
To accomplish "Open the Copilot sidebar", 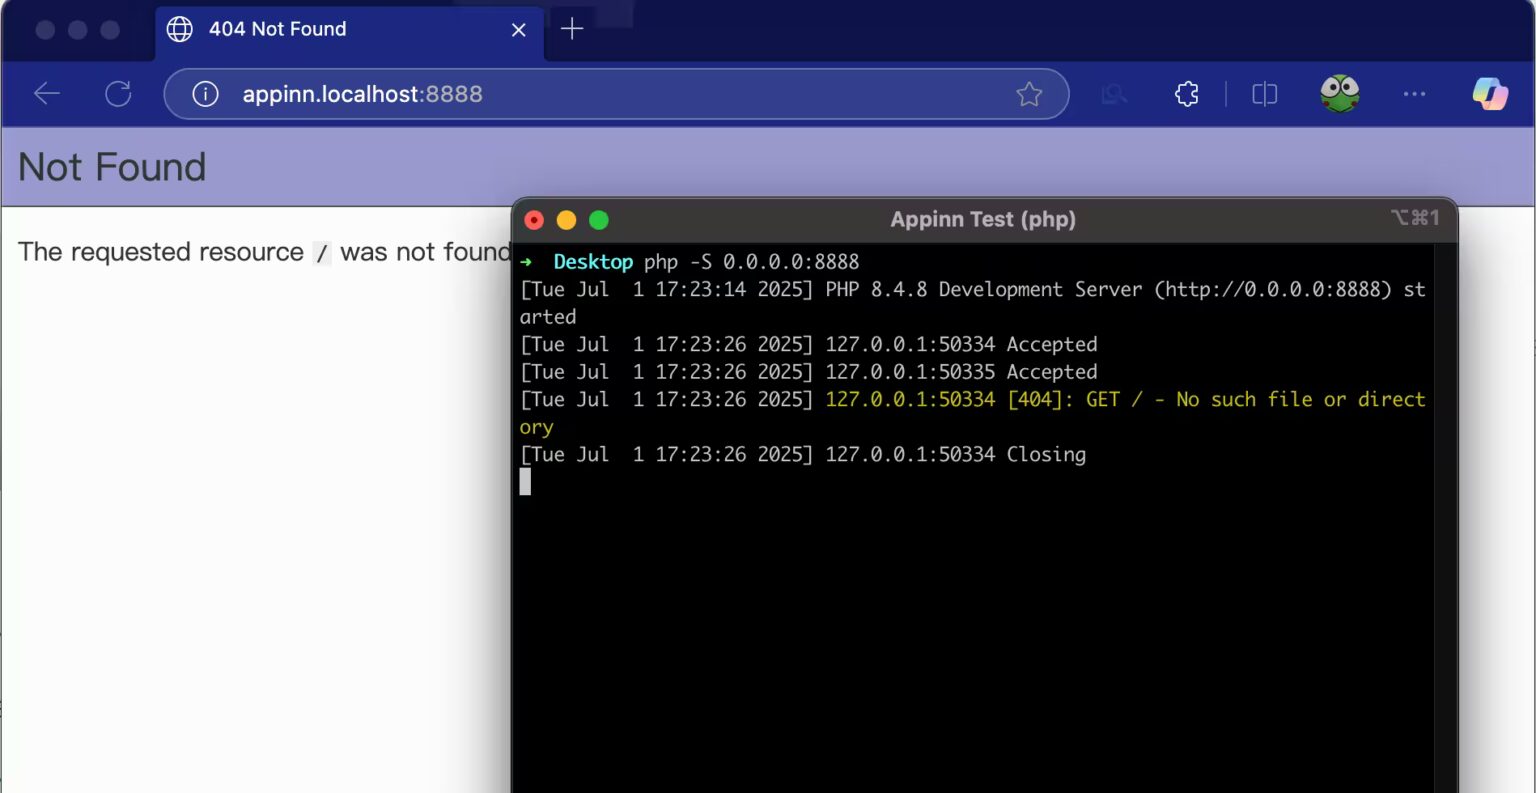I will [x=1489, y=93].
